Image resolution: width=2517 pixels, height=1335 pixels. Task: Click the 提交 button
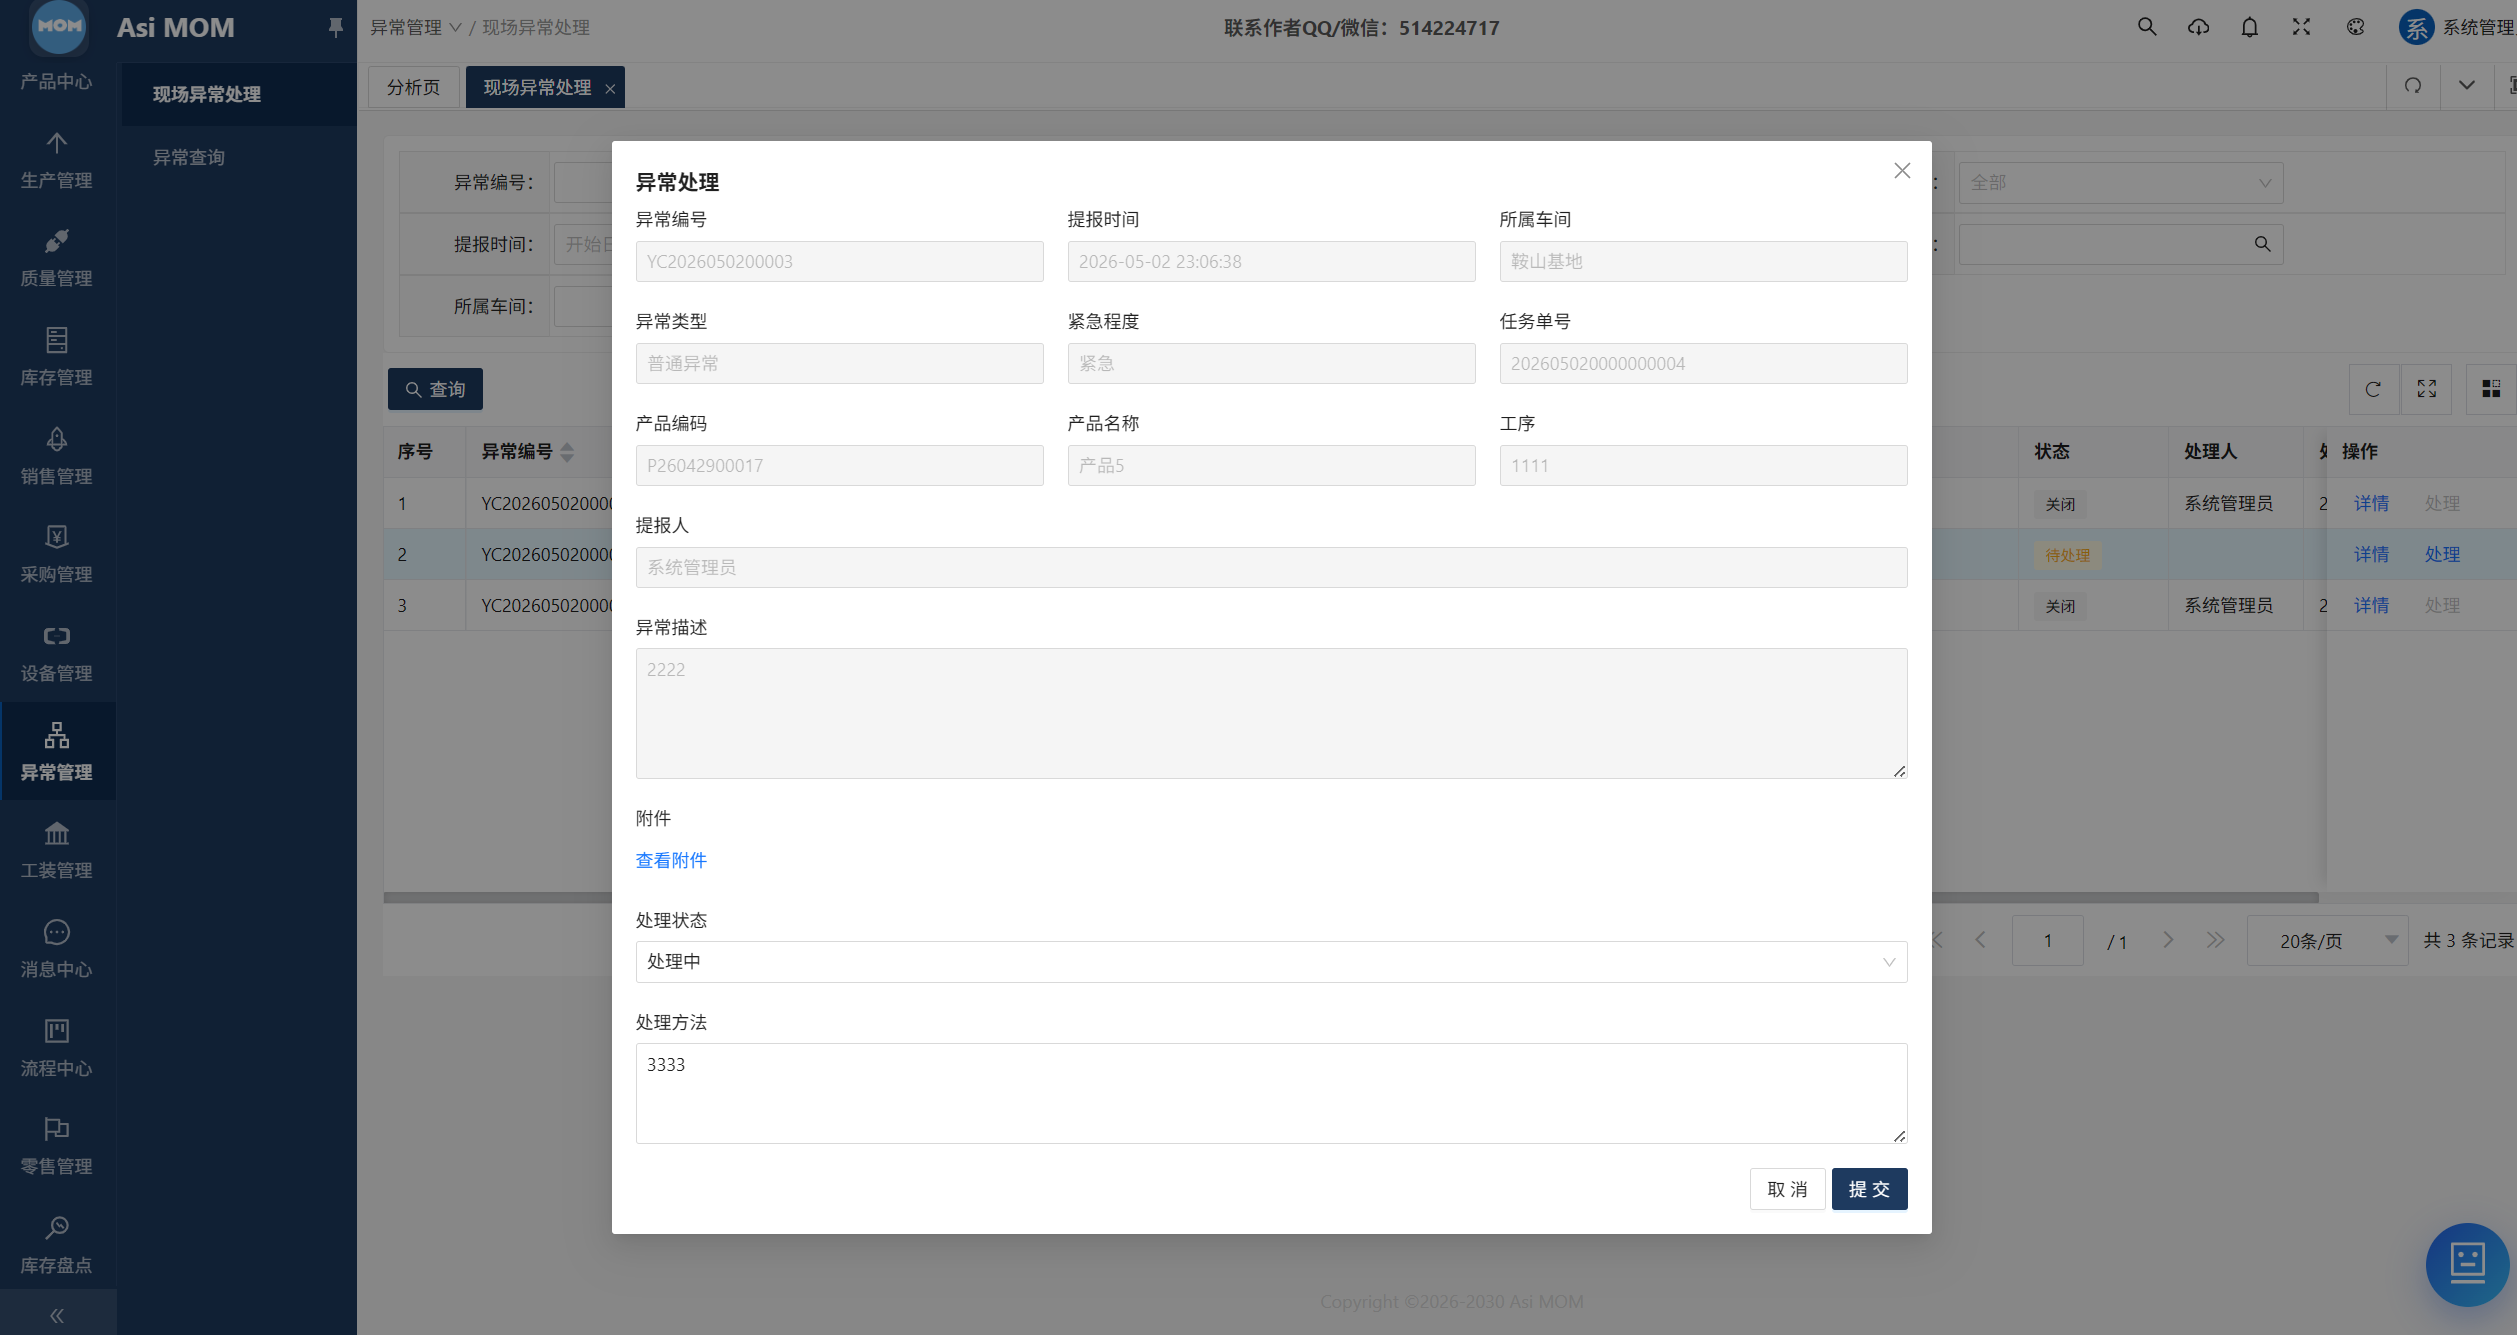(x=1869, y=1189)
